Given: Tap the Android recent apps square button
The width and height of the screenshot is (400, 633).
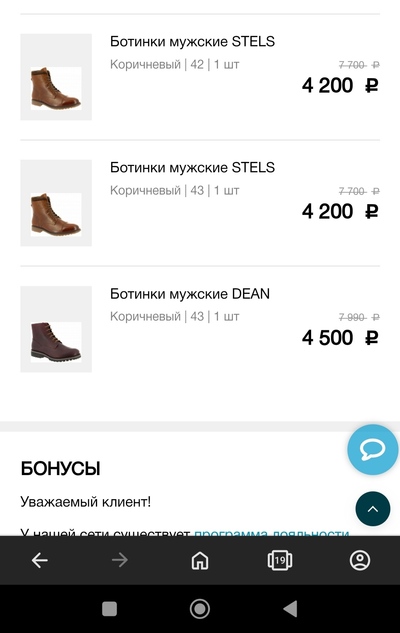Looking at the screenshot, I should [109, 609].
